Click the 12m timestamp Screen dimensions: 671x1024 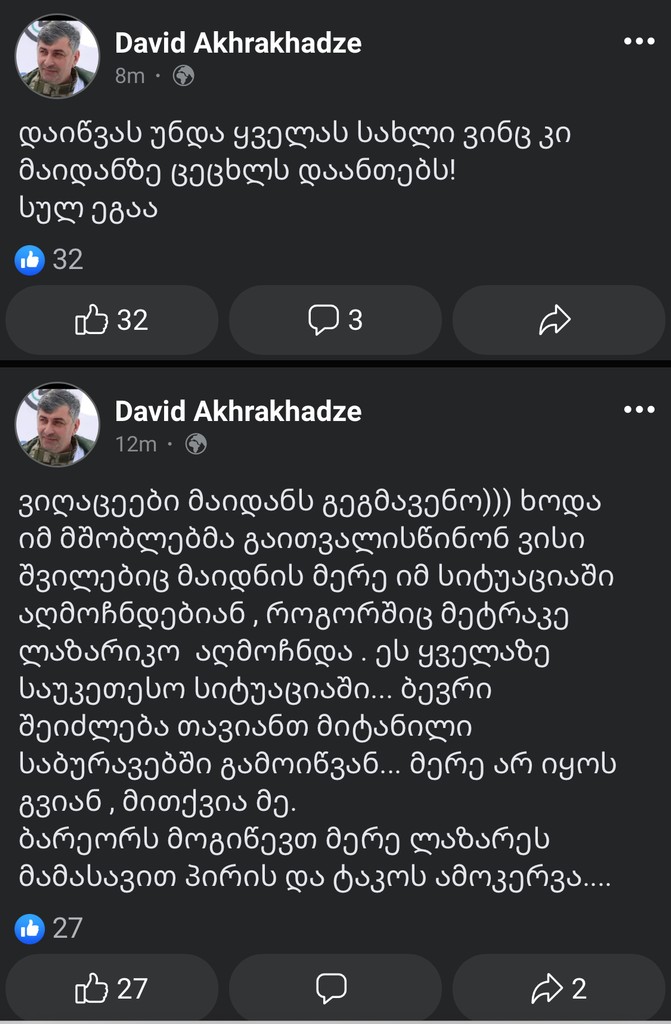coord(136,444)
